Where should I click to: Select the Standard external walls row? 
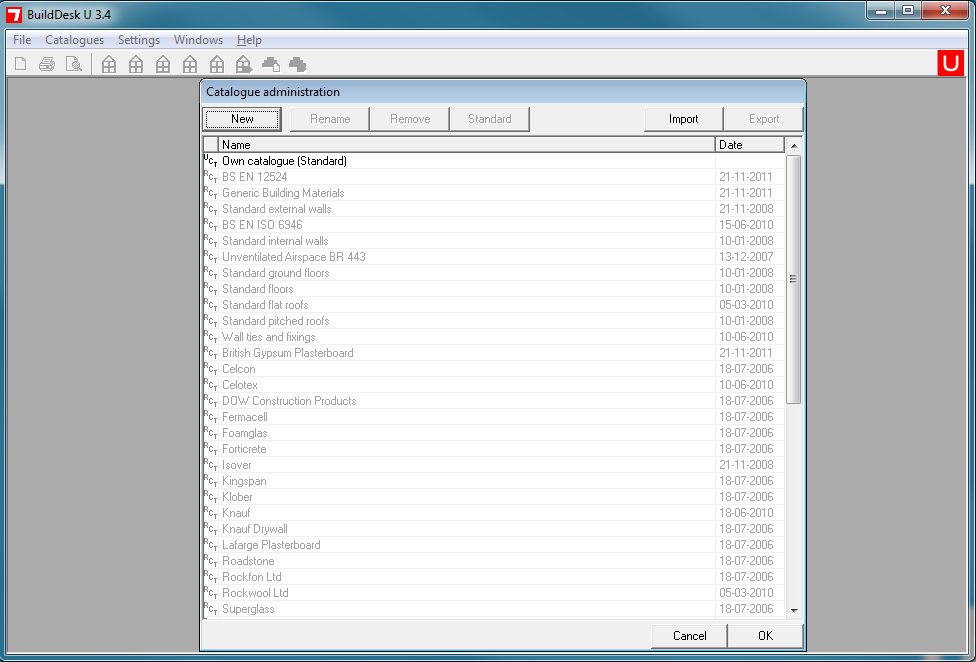(494, 209)
